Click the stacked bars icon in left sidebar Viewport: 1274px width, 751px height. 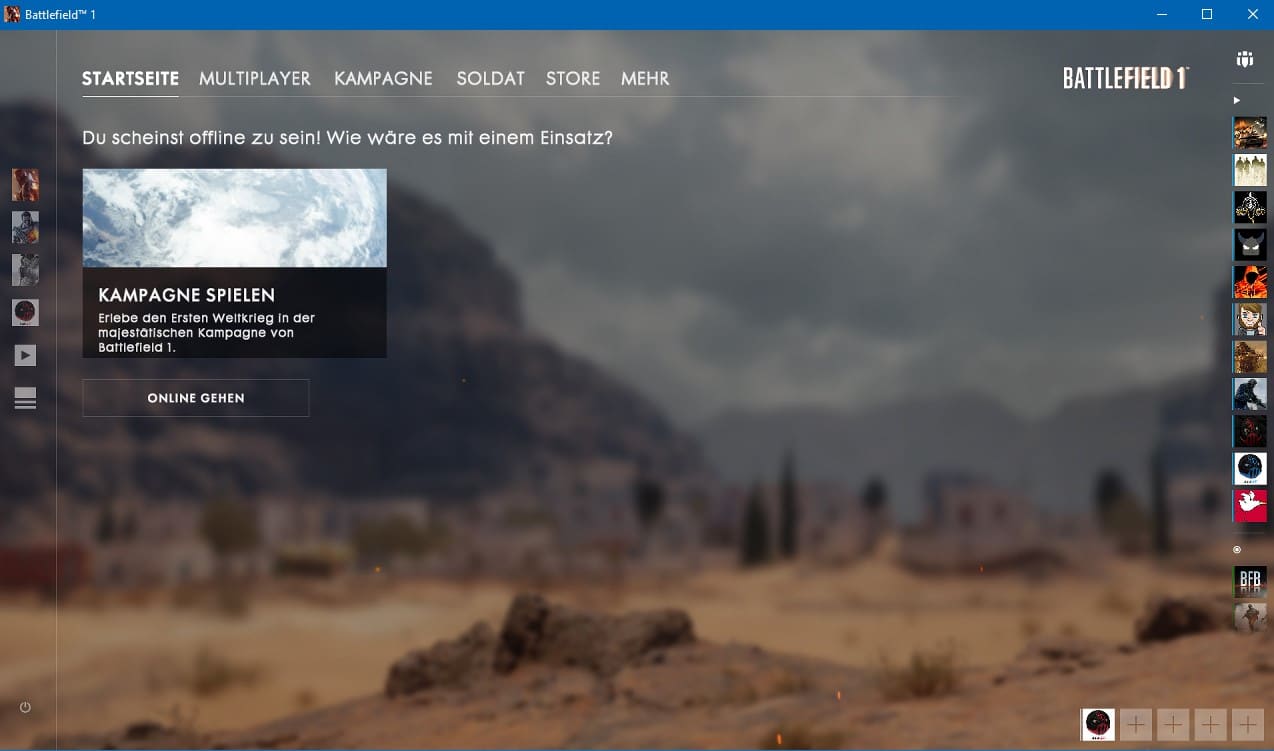25,398
